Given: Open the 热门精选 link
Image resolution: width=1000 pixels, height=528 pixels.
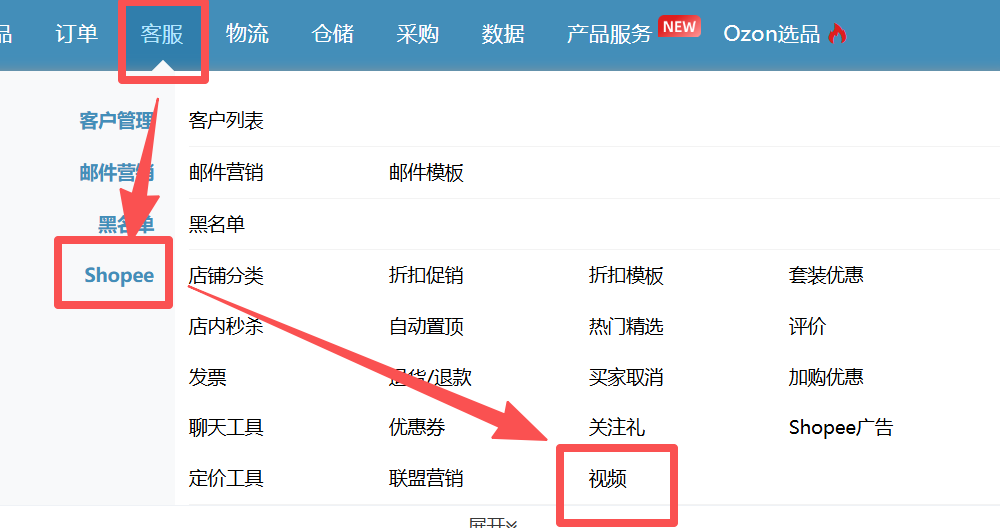Looking at the screenshot, I should pyautogui.click(x=626, y=326).
